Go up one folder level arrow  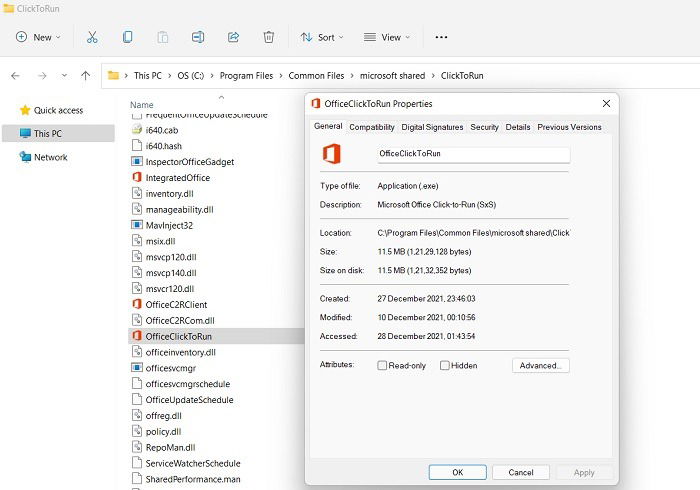85,75
